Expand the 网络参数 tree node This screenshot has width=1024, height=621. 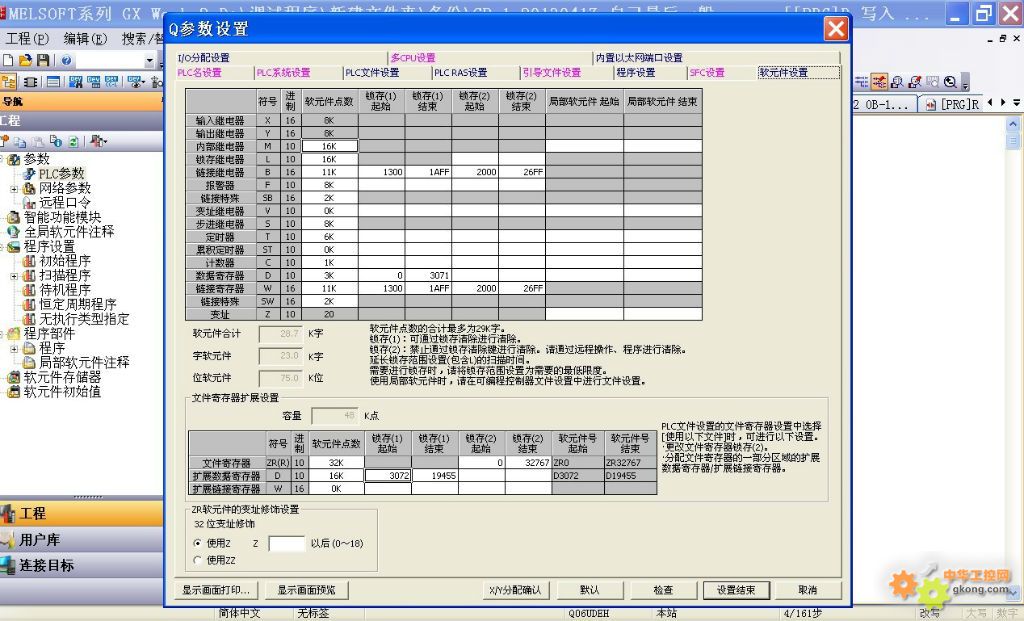14,189
